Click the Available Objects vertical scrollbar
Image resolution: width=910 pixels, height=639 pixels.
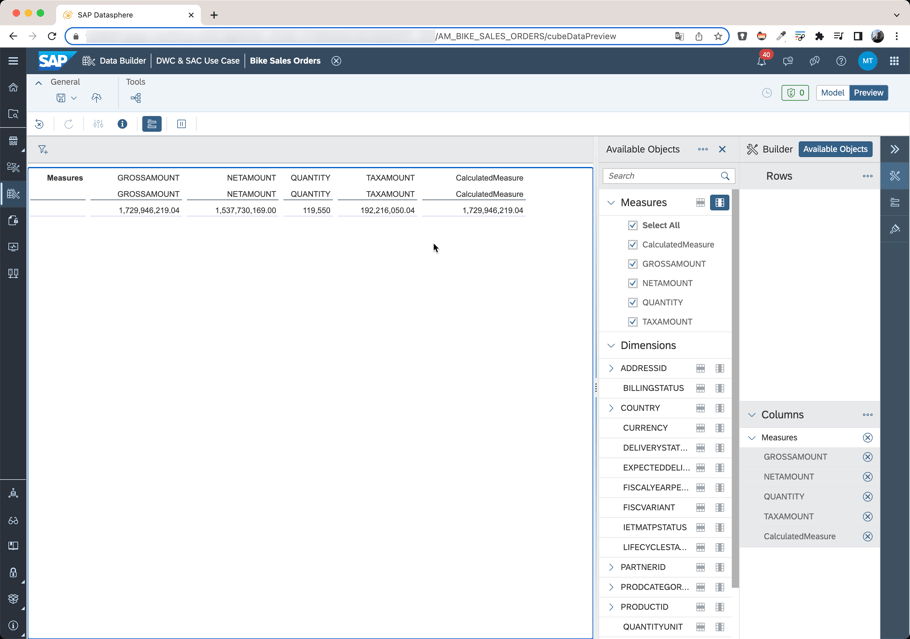[x=735, y=389]
